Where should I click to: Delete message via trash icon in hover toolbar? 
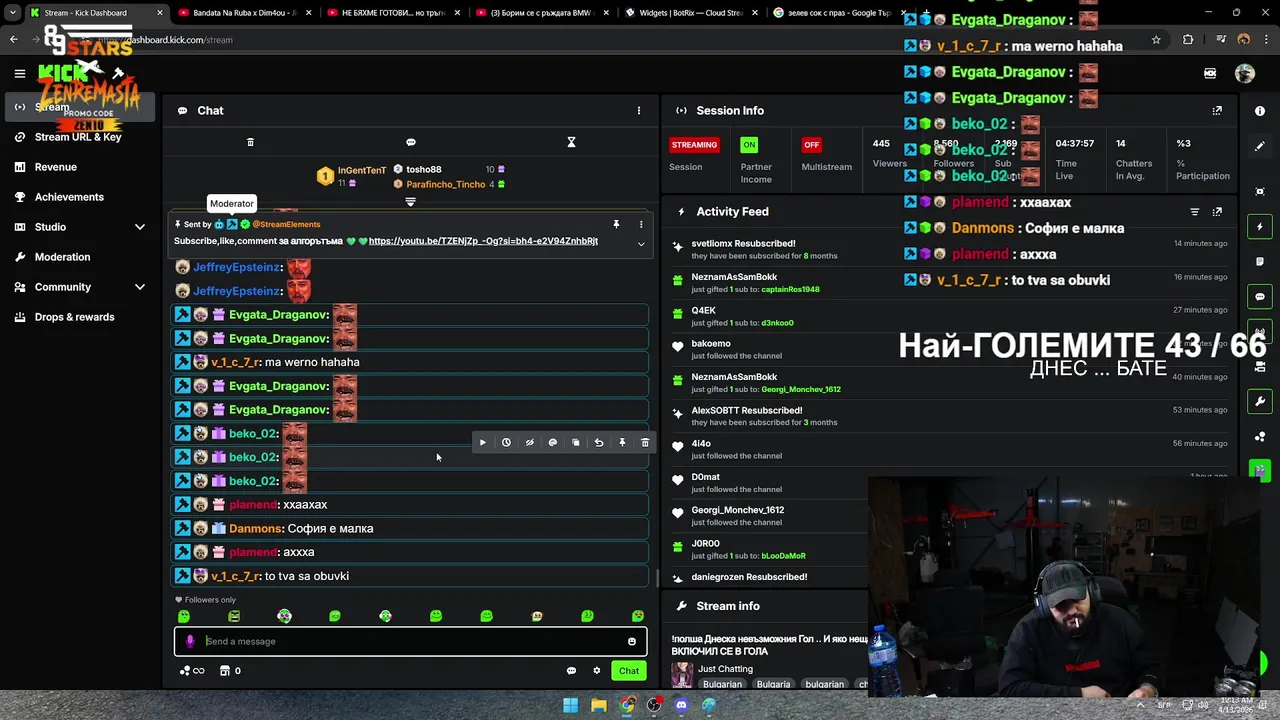[645, 442]
